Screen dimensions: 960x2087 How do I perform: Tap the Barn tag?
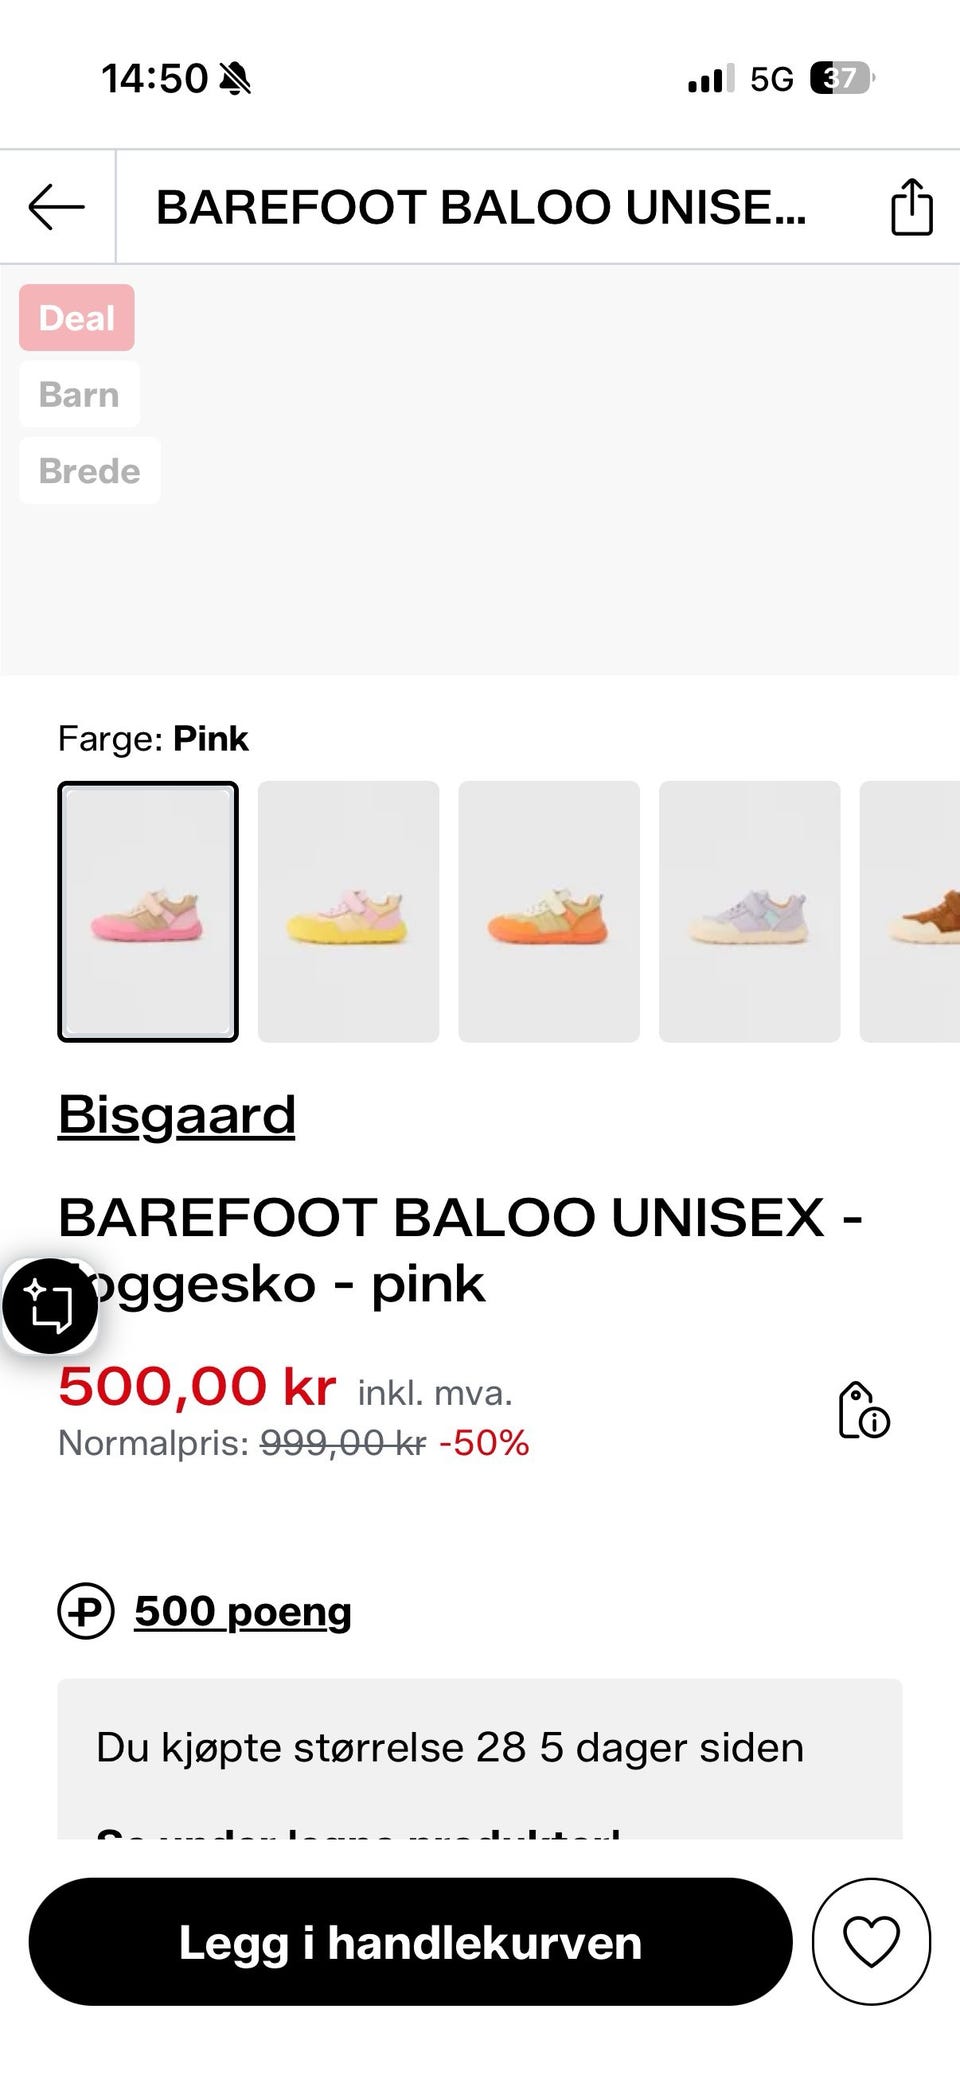pos(79,394)
